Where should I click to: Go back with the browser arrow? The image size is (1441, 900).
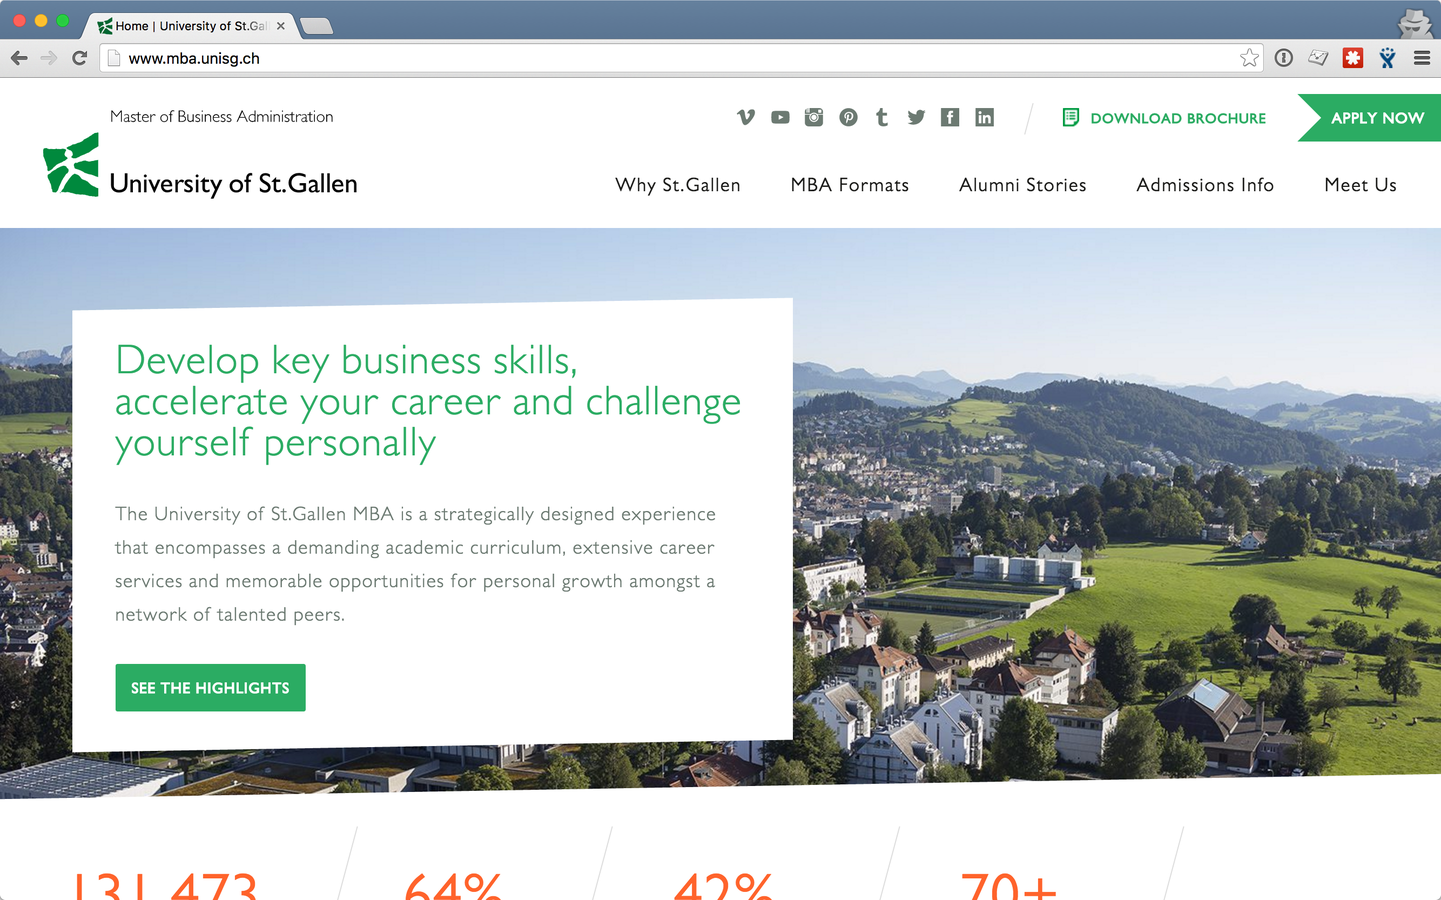pyautogui.click(x=19, y=58)
